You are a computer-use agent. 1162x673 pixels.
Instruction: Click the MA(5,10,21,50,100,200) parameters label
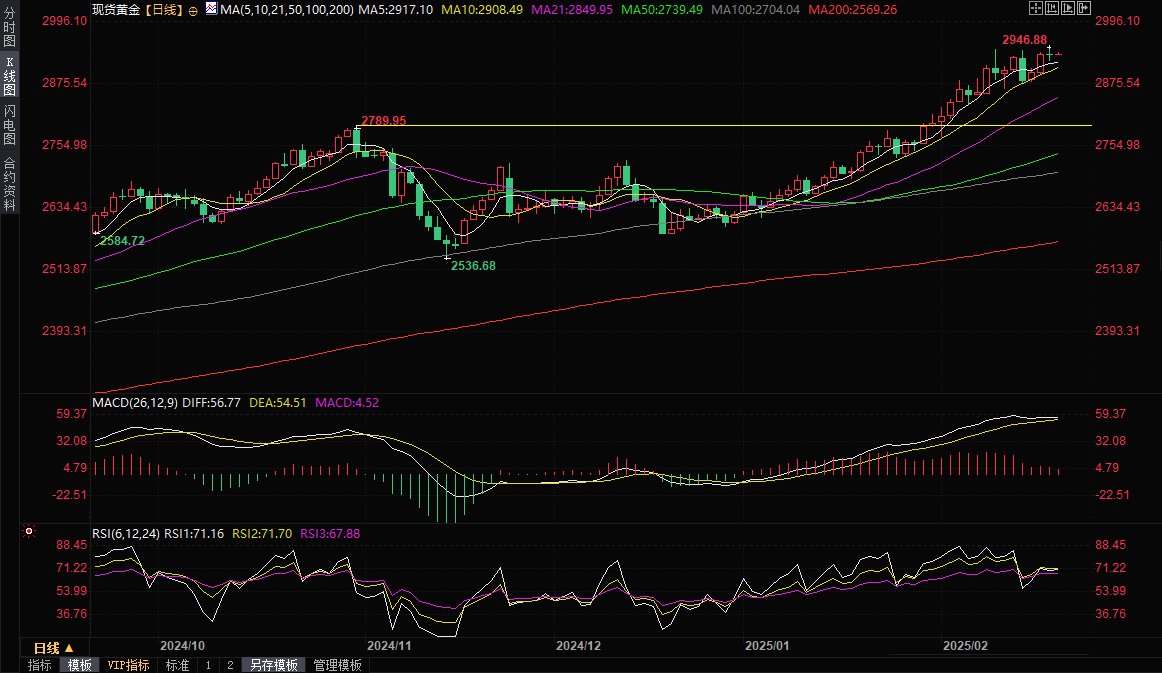click(x=288, y=9)
